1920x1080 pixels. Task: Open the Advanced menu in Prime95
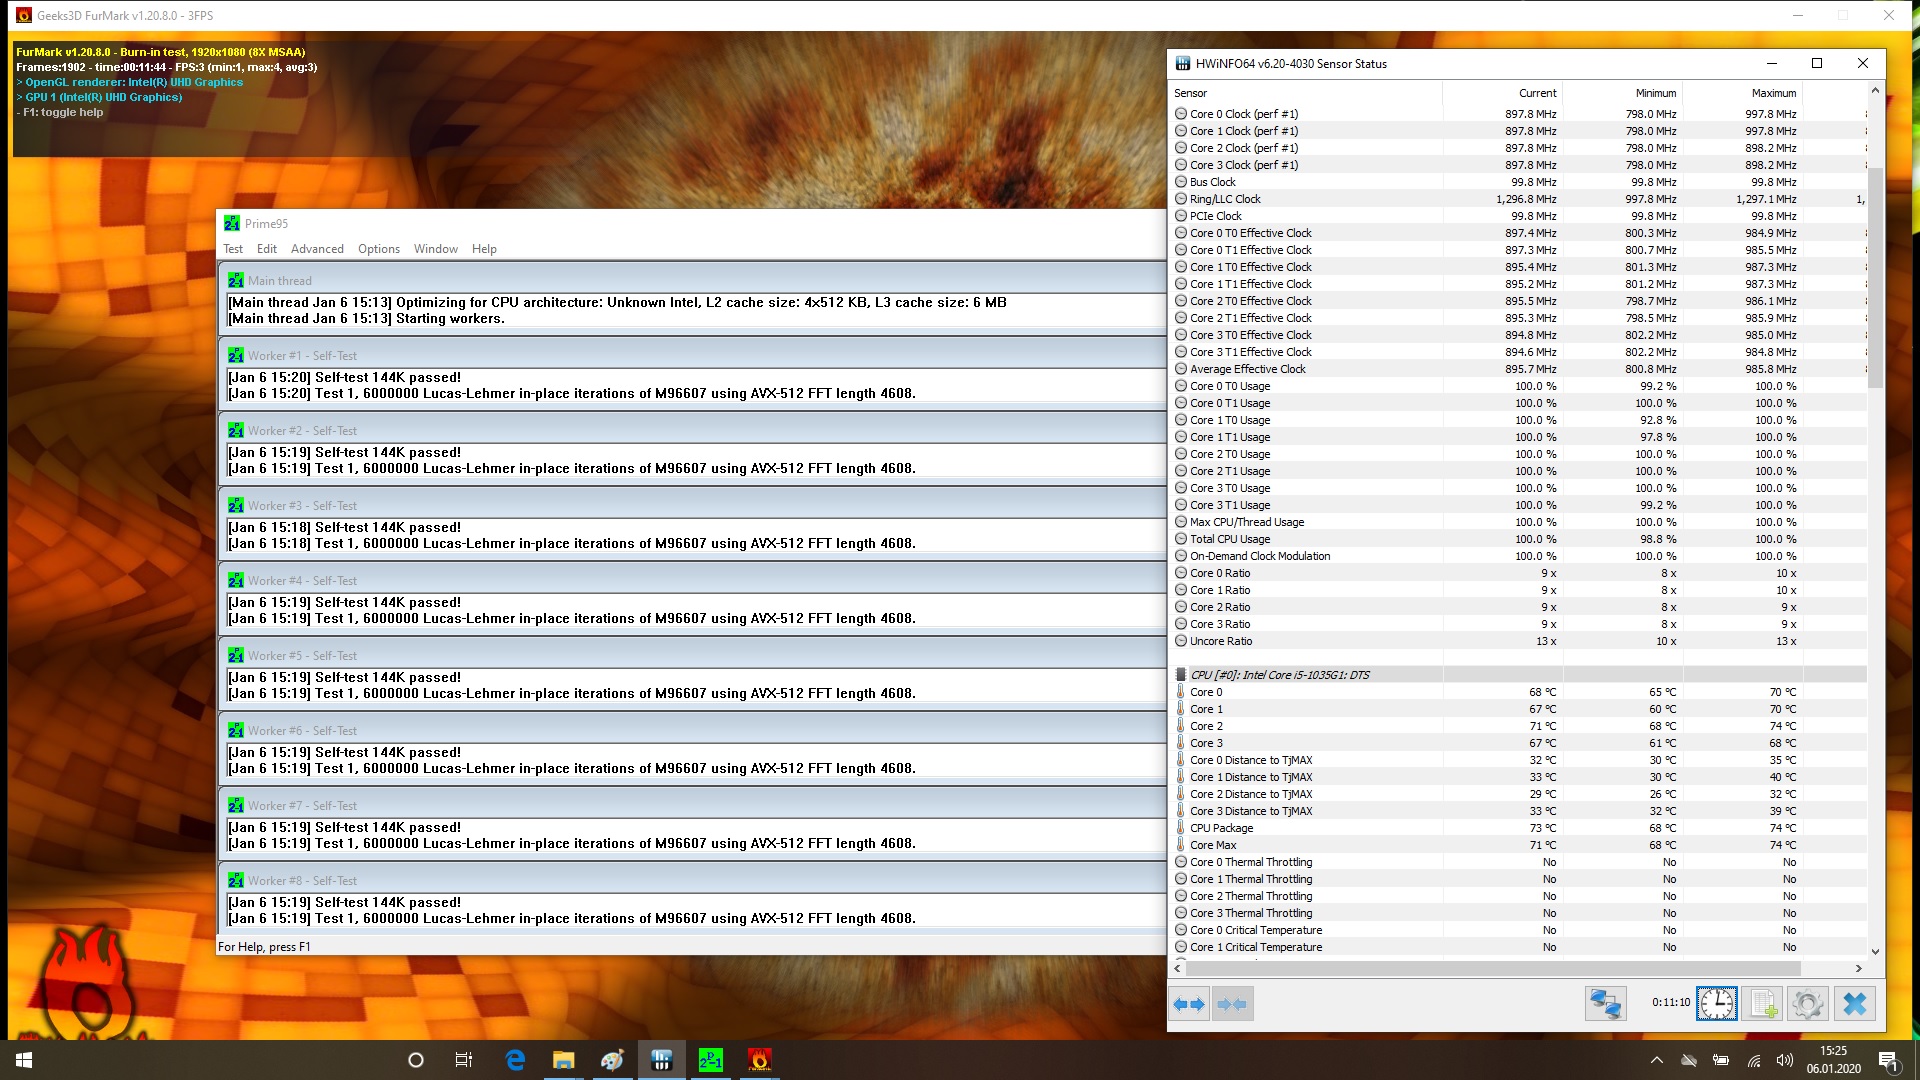(x=317, y=249)
